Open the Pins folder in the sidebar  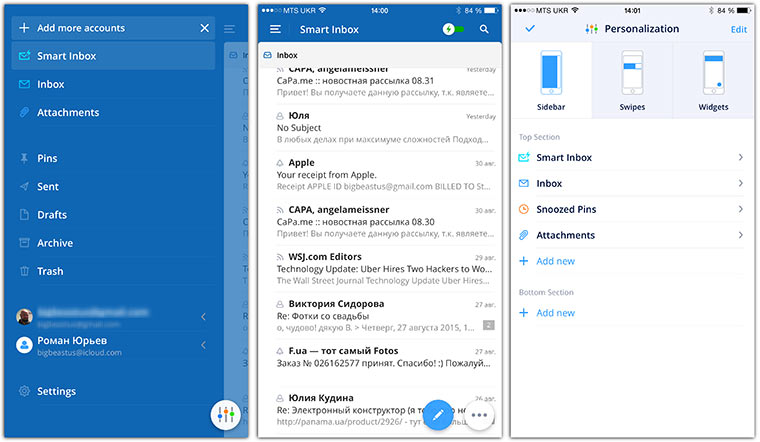[x=113, y=158]
